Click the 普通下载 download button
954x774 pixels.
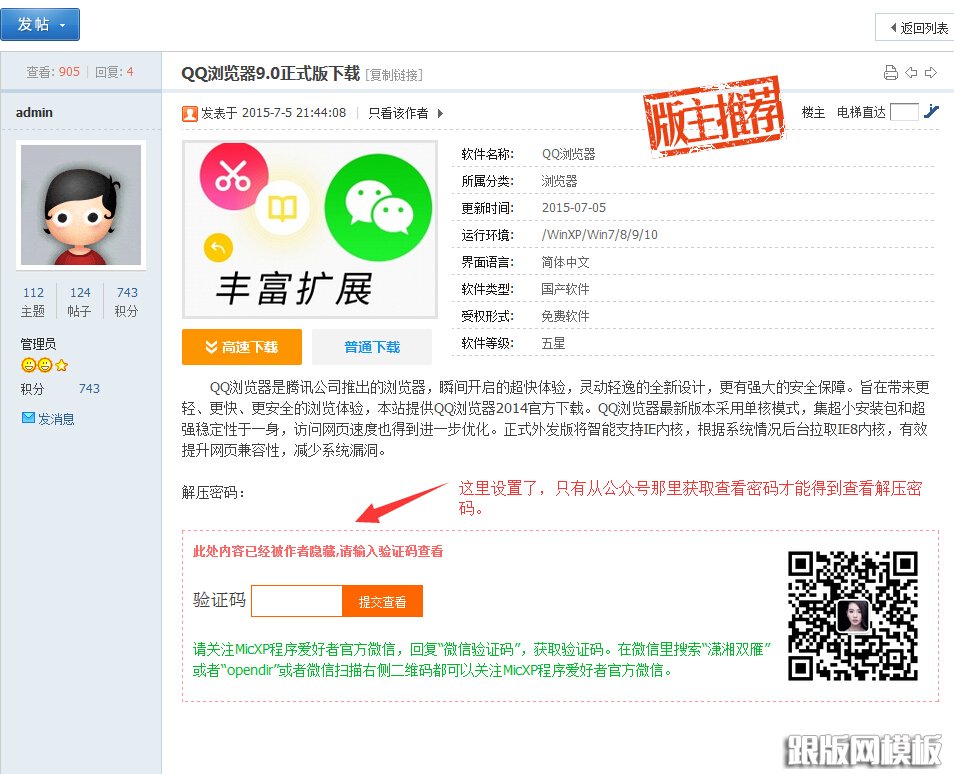tap(373, 346)
